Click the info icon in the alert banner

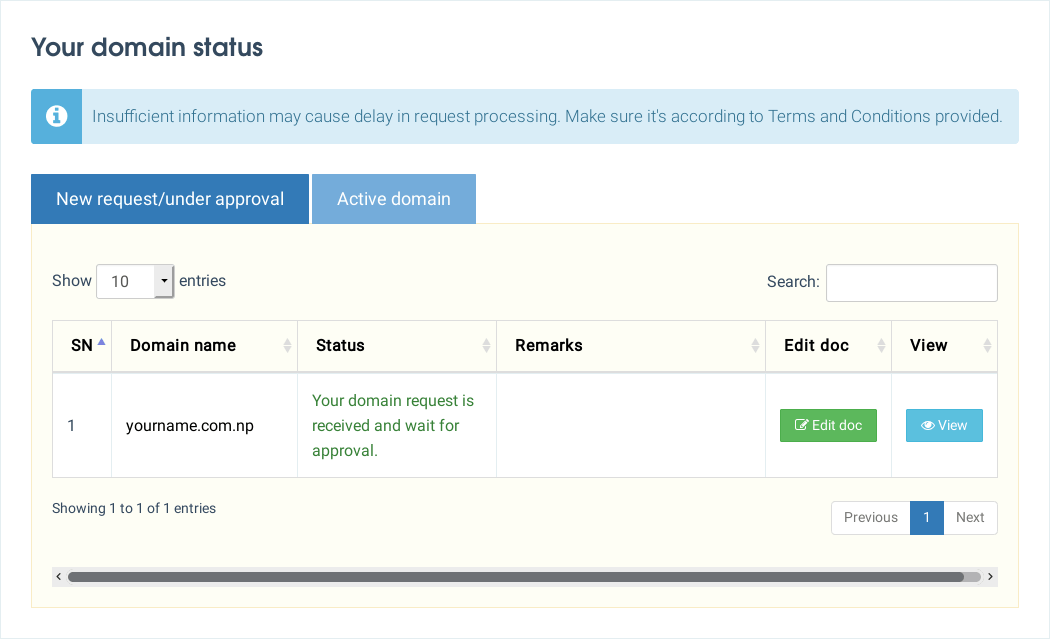point(57,116)
